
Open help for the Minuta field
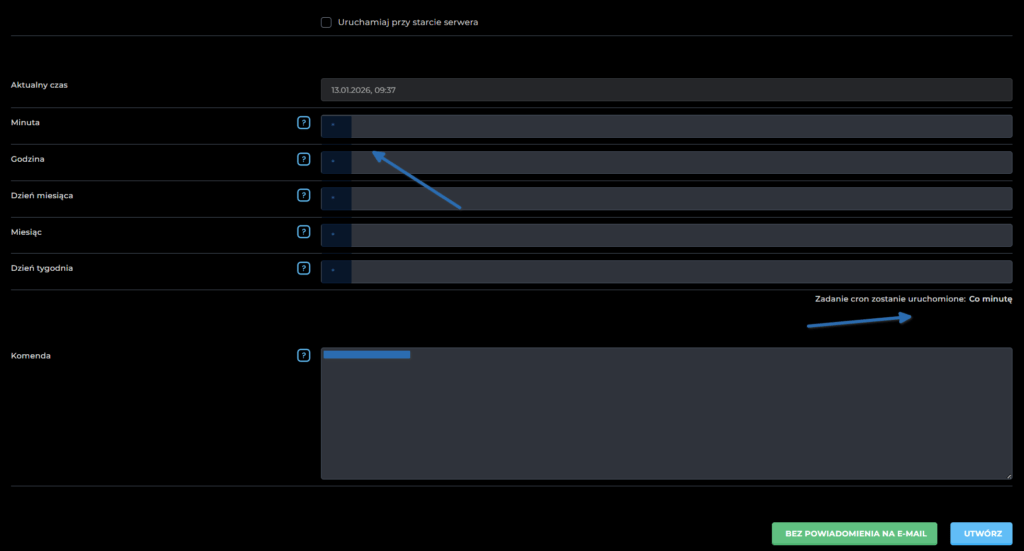coord(303,122)
